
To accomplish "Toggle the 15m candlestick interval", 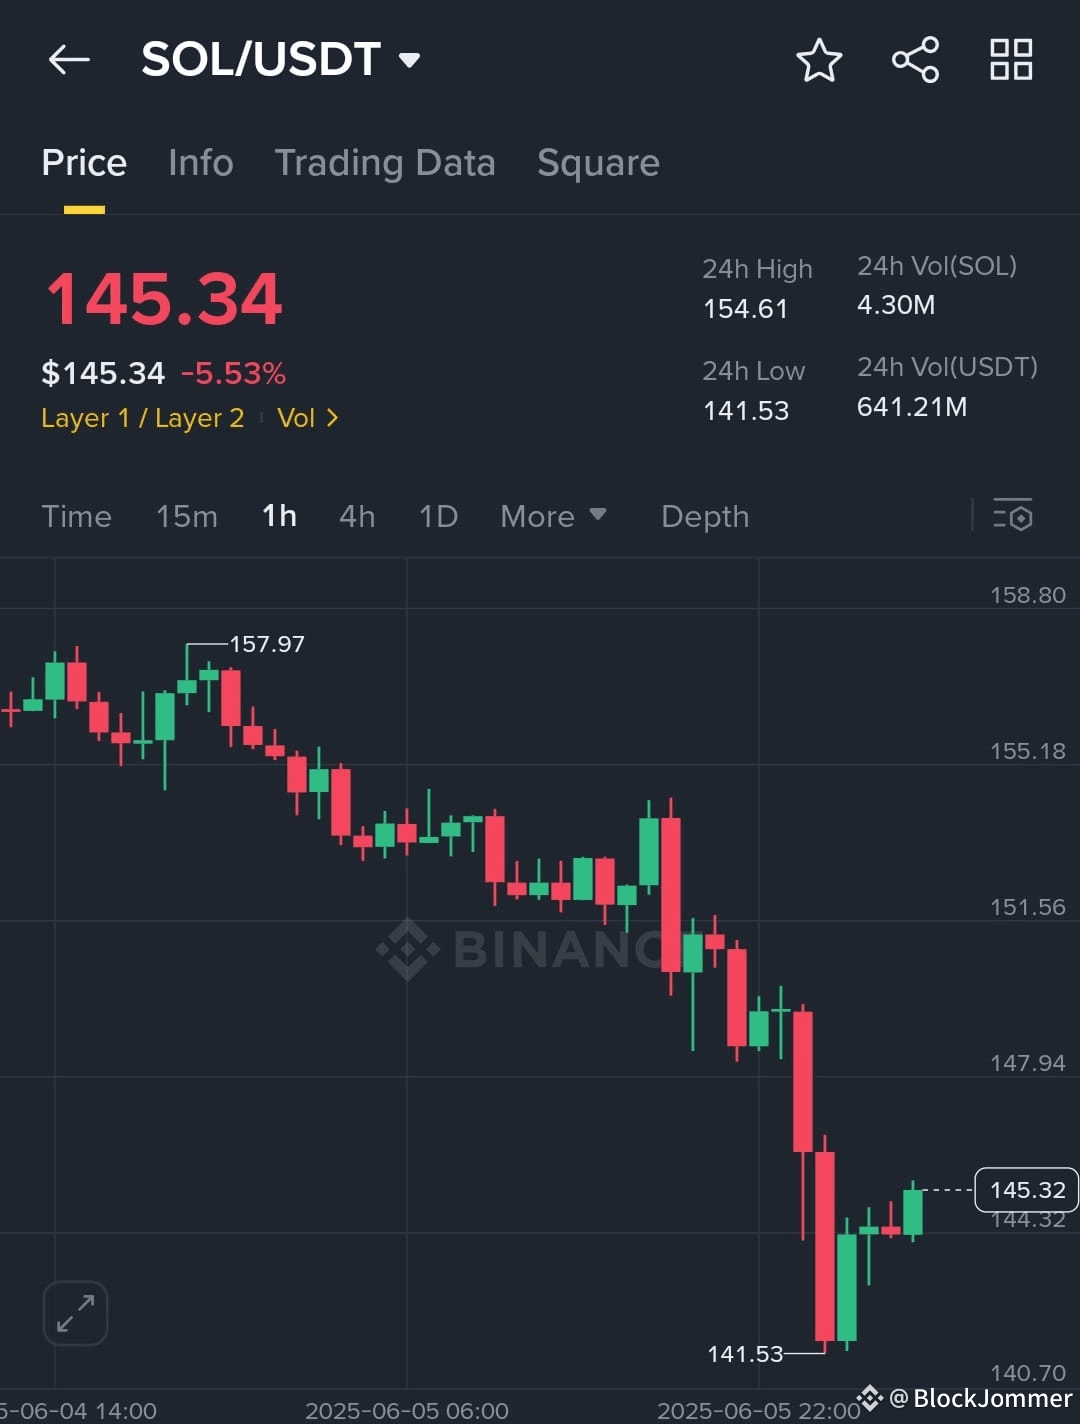I will [x=186, y=516].
